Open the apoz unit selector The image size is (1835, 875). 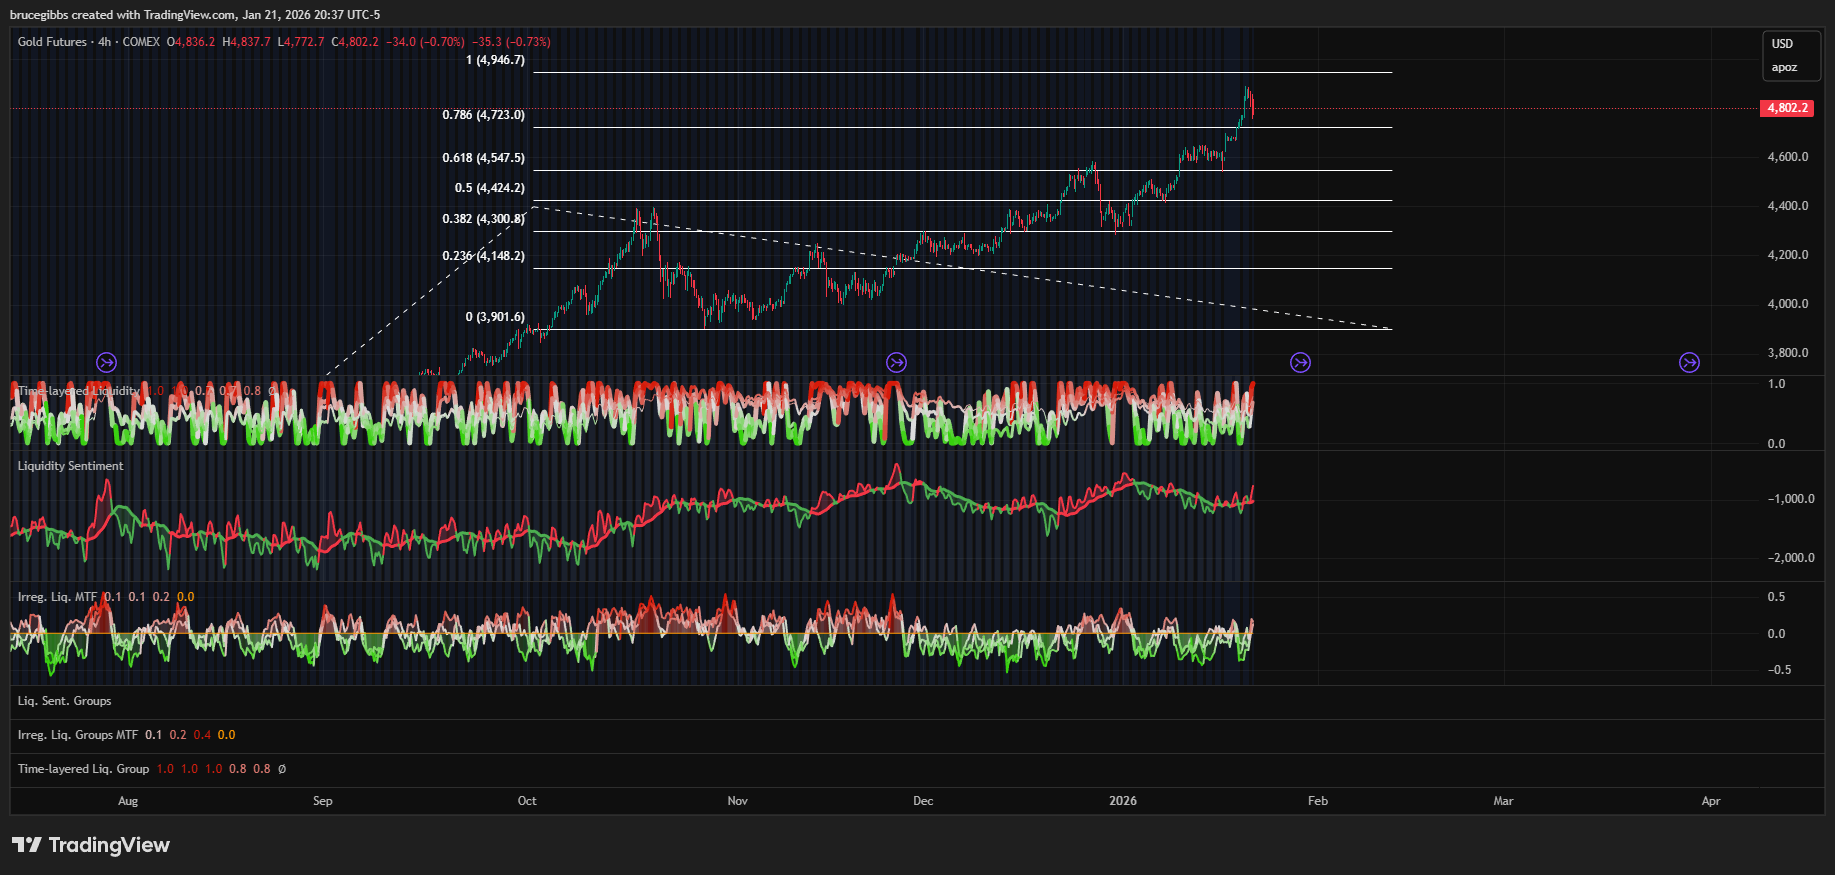coord(1784,68)
